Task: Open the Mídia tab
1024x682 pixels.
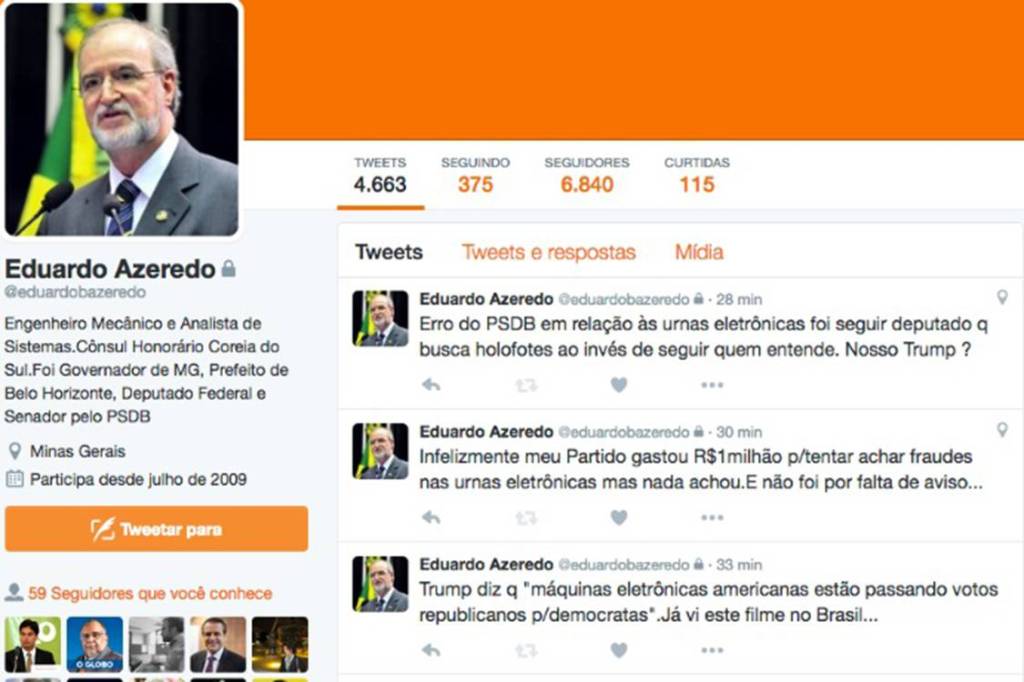Action: coord(699,252)
